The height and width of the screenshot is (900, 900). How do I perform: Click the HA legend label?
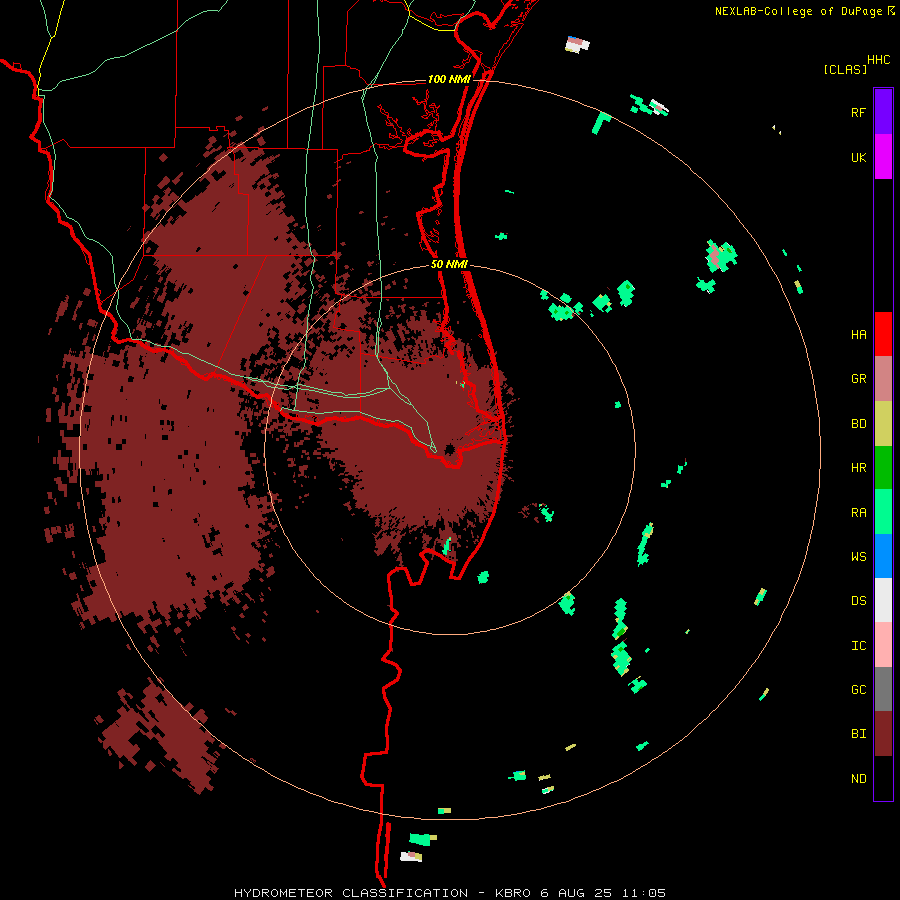tap(858, 335)
